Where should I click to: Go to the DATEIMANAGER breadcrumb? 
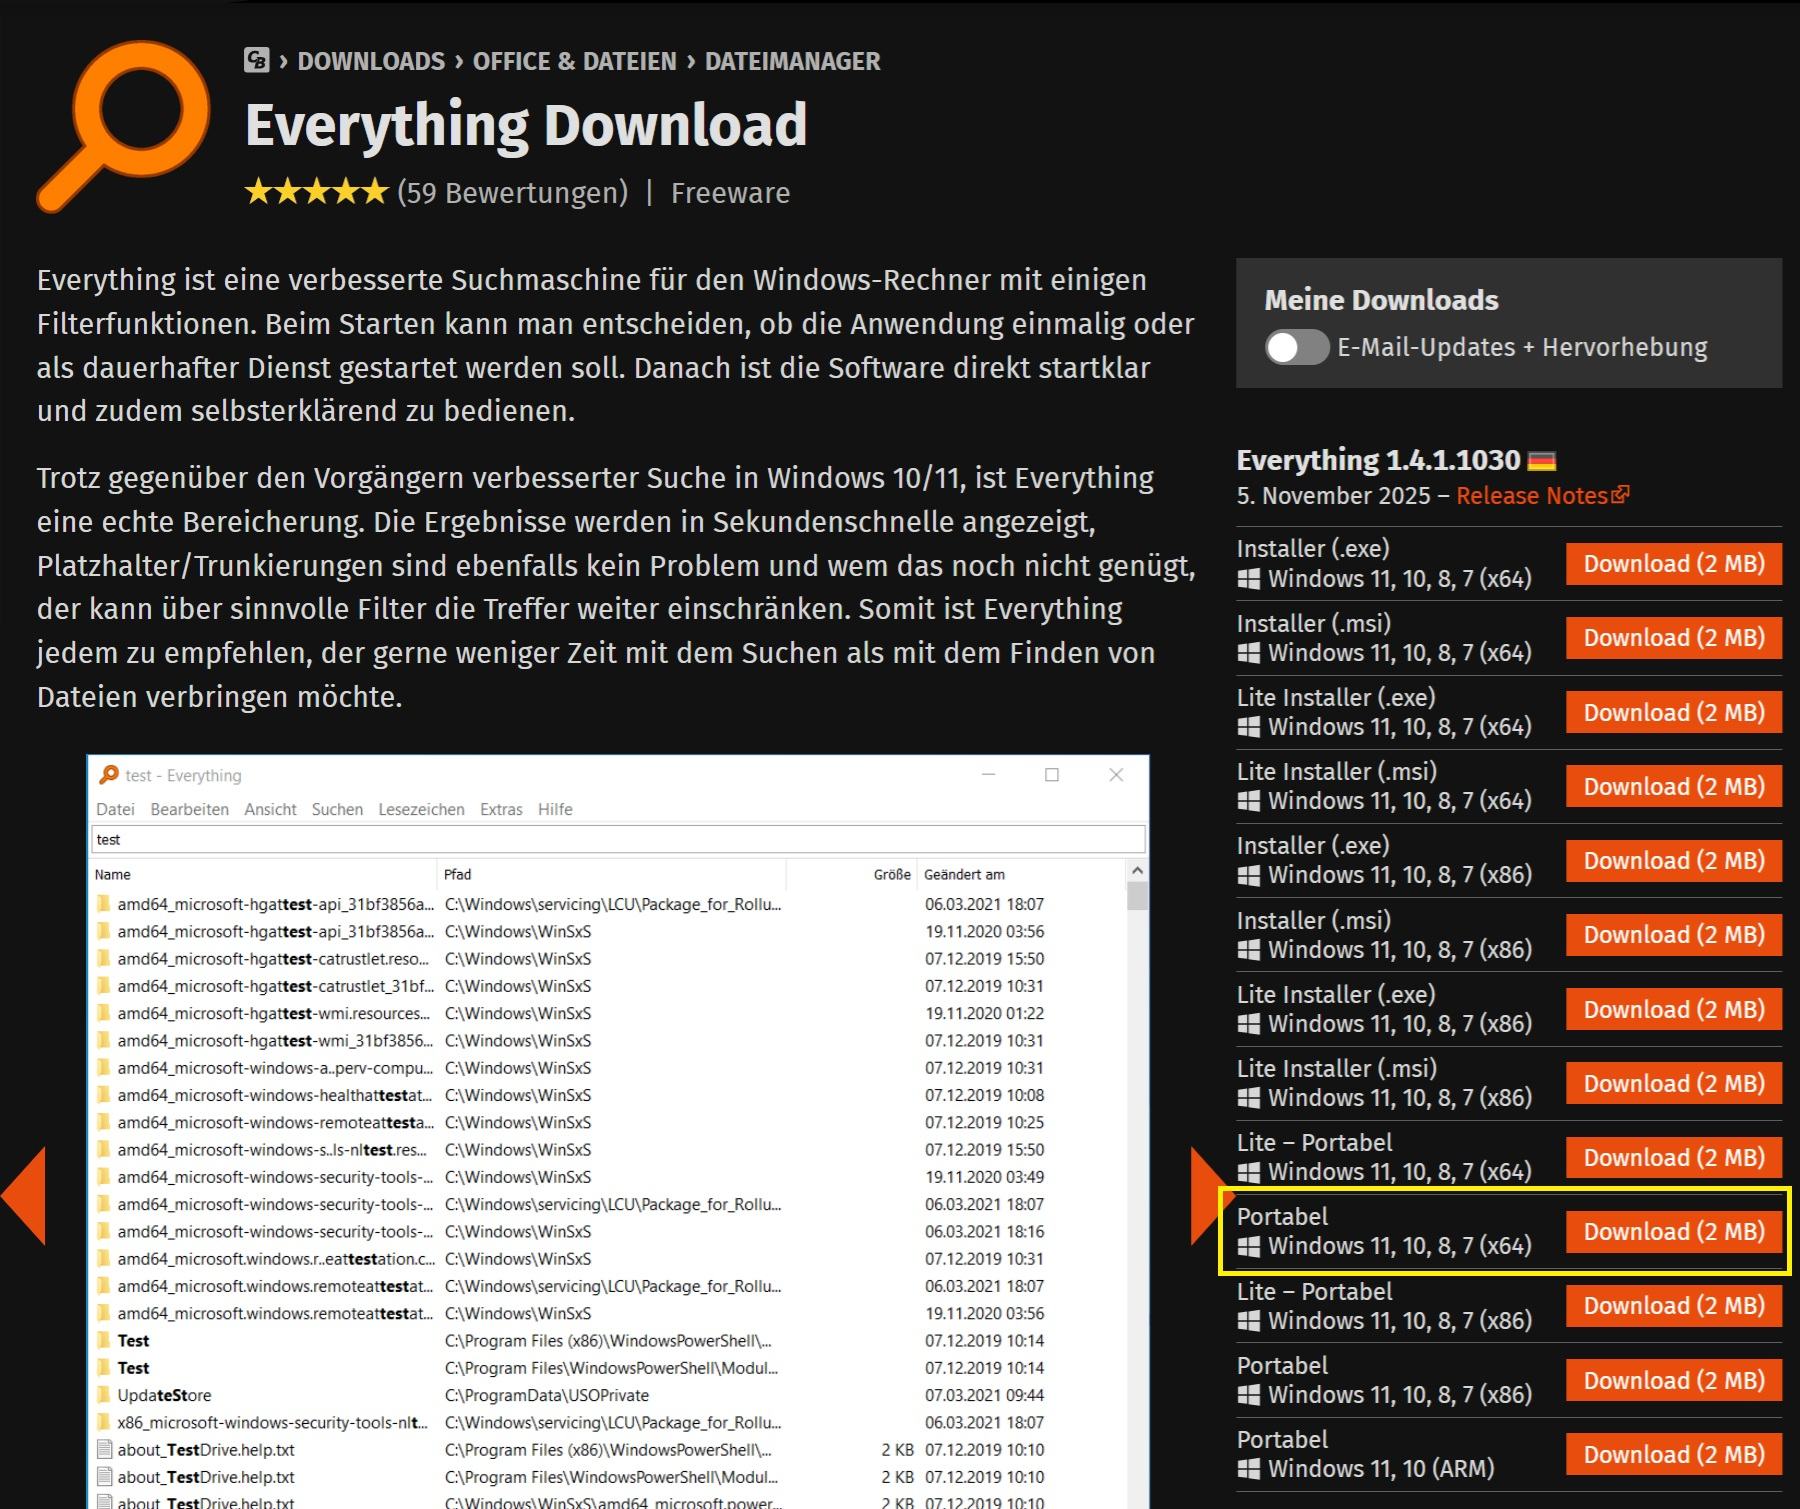tap(793, 61)
